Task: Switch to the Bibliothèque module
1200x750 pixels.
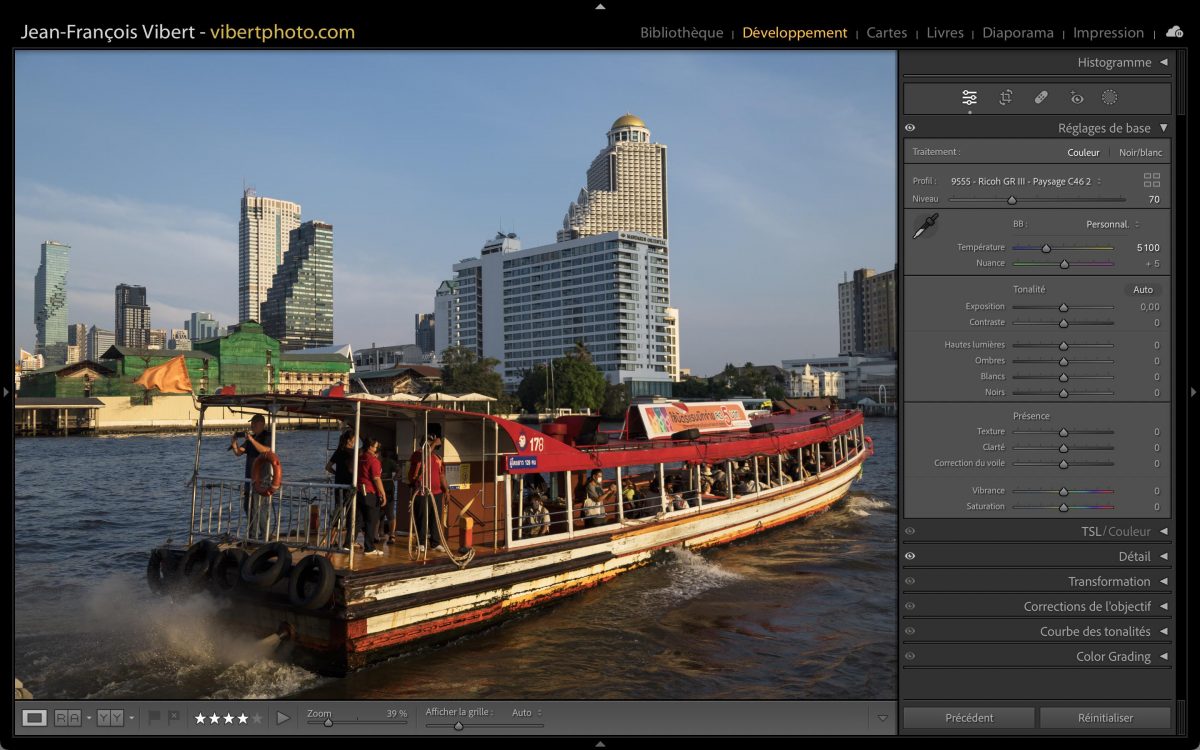Action: [x=681, y=33]
